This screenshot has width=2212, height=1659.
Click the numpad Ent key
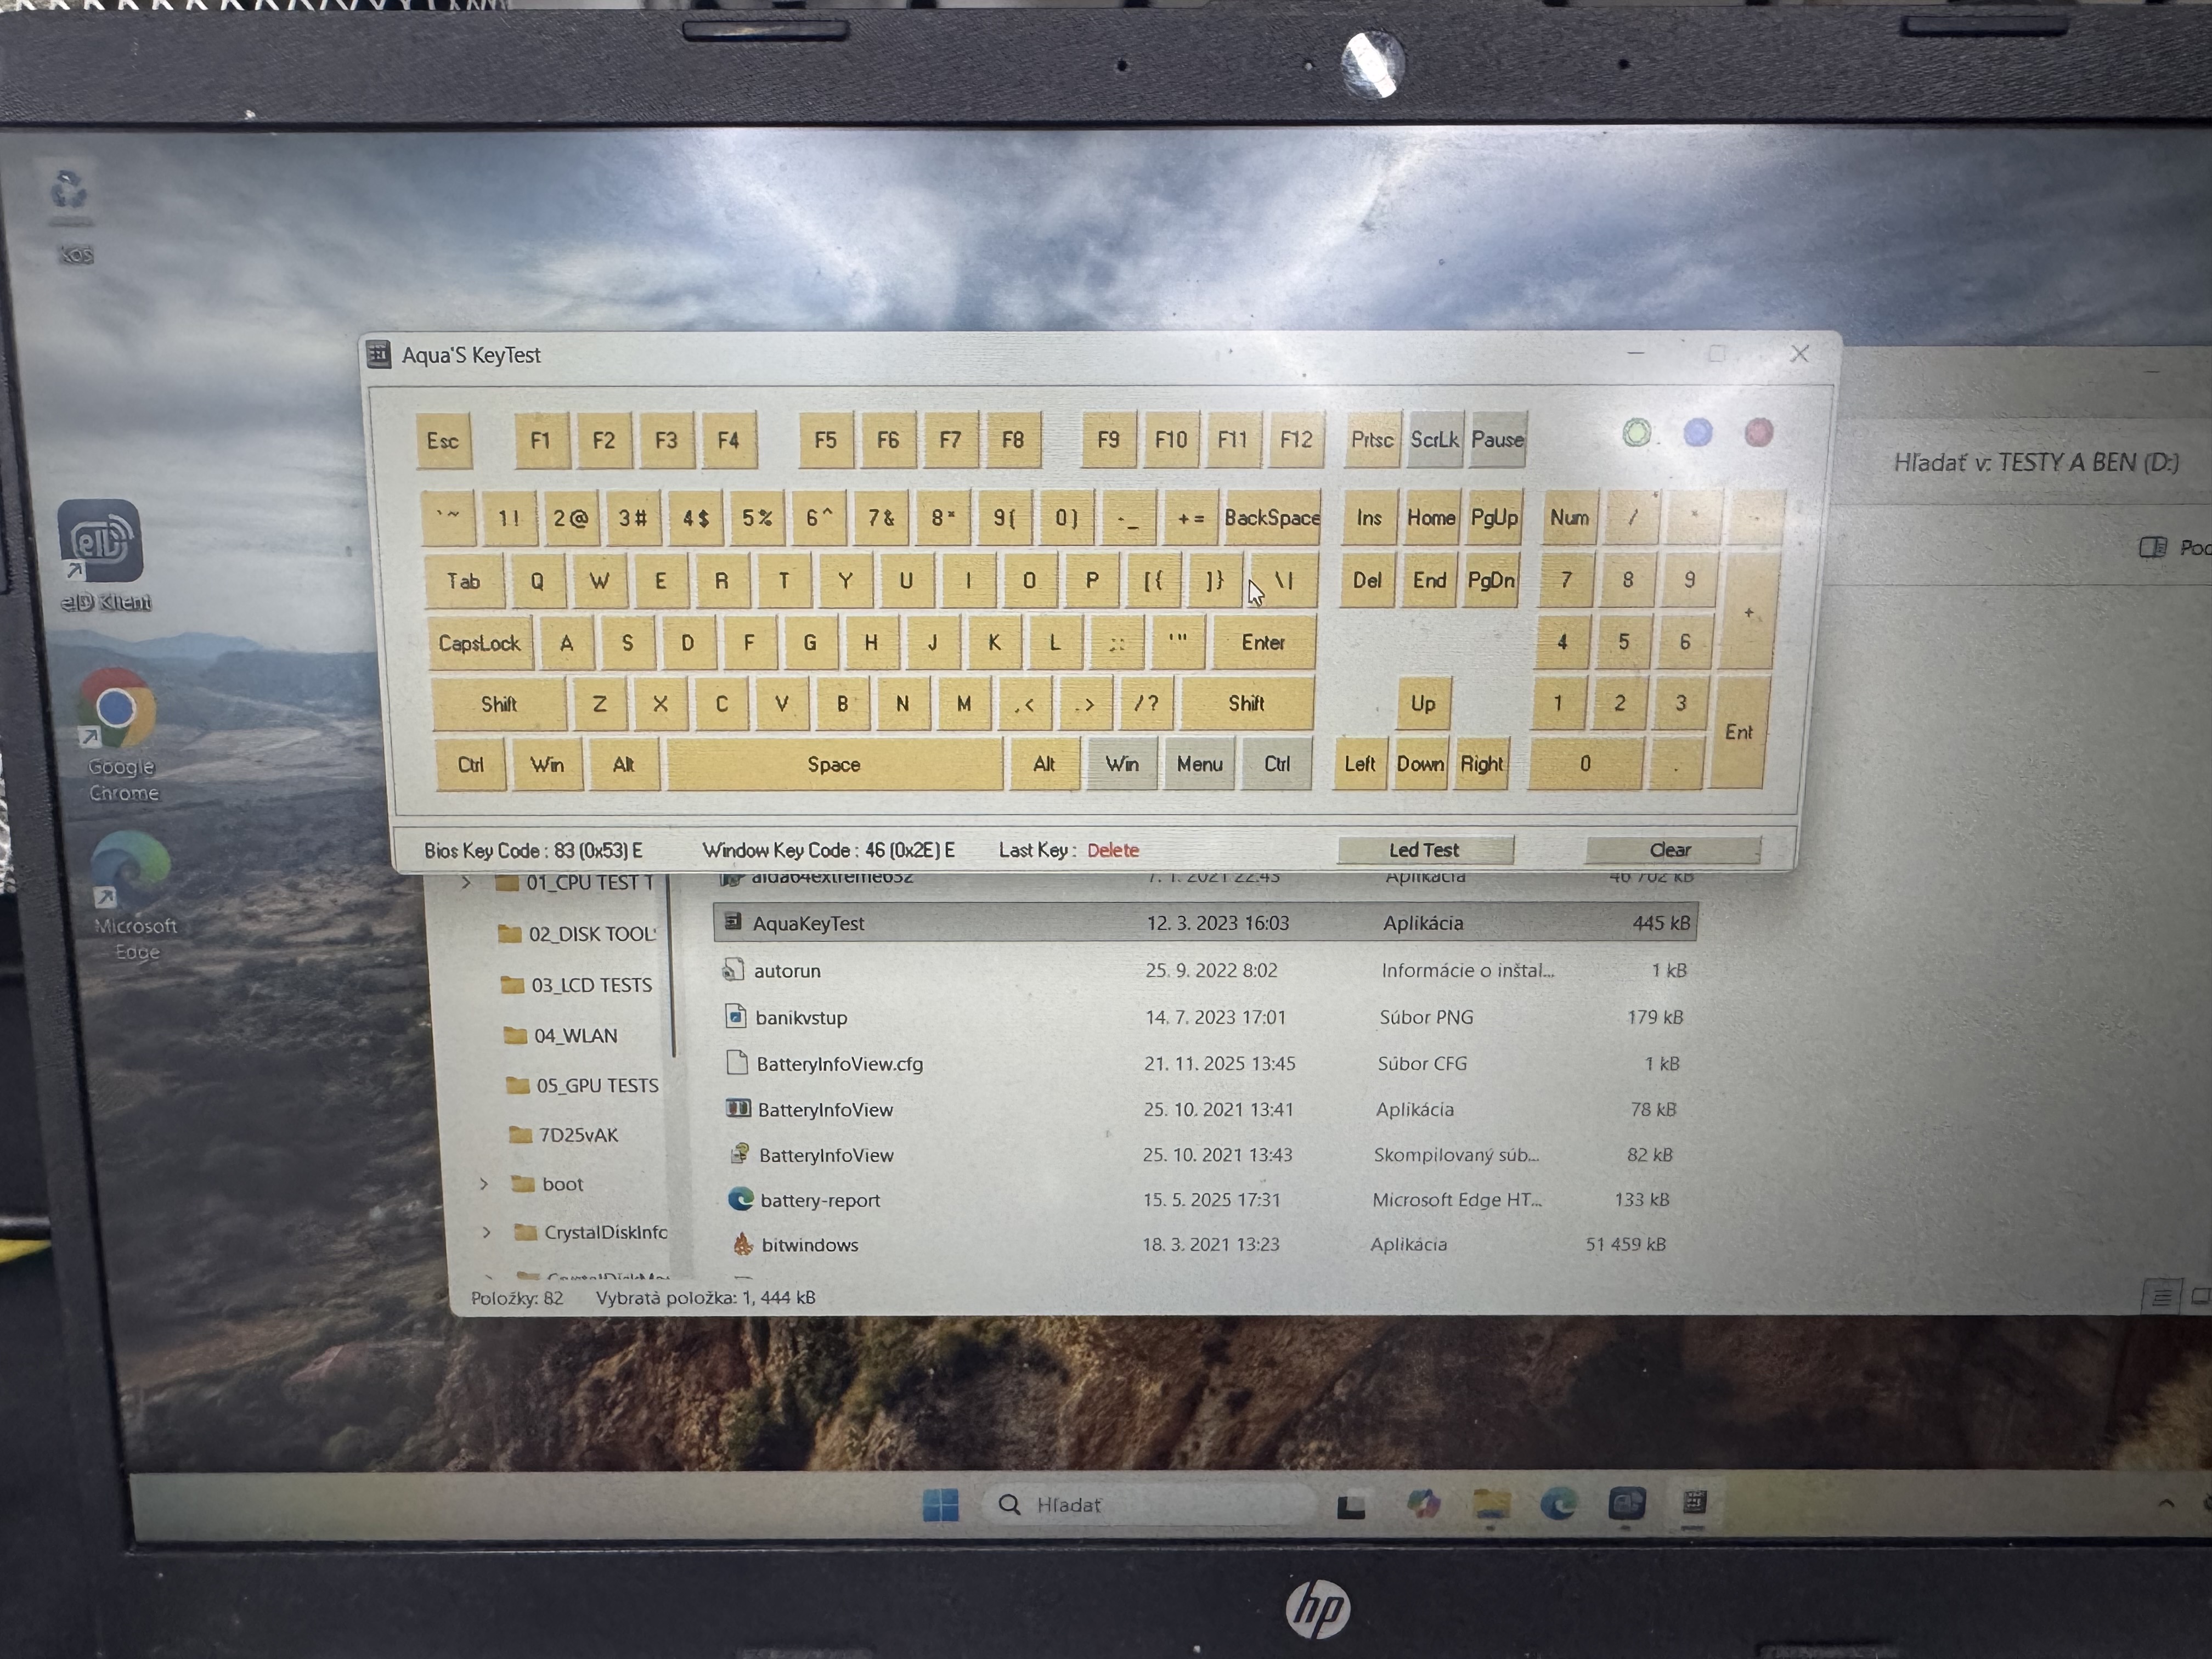pos(1738,732)
